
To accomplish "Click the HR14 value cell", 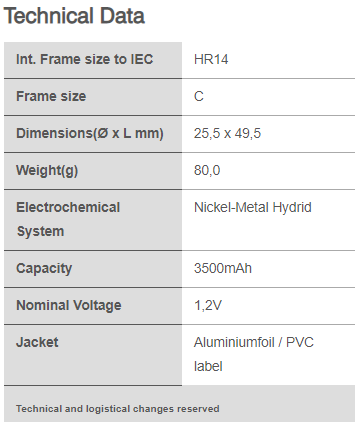I will [211, 60].
